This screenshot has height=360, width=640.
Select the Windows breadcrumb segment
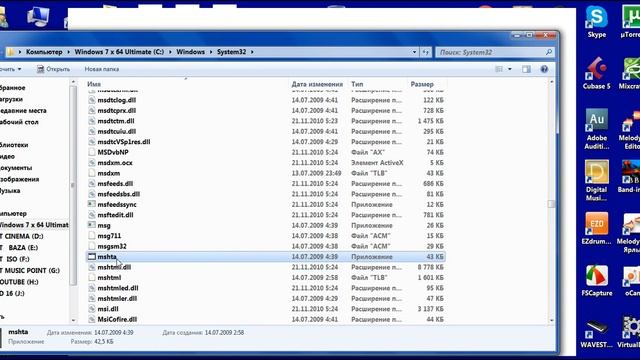point(191,52)
